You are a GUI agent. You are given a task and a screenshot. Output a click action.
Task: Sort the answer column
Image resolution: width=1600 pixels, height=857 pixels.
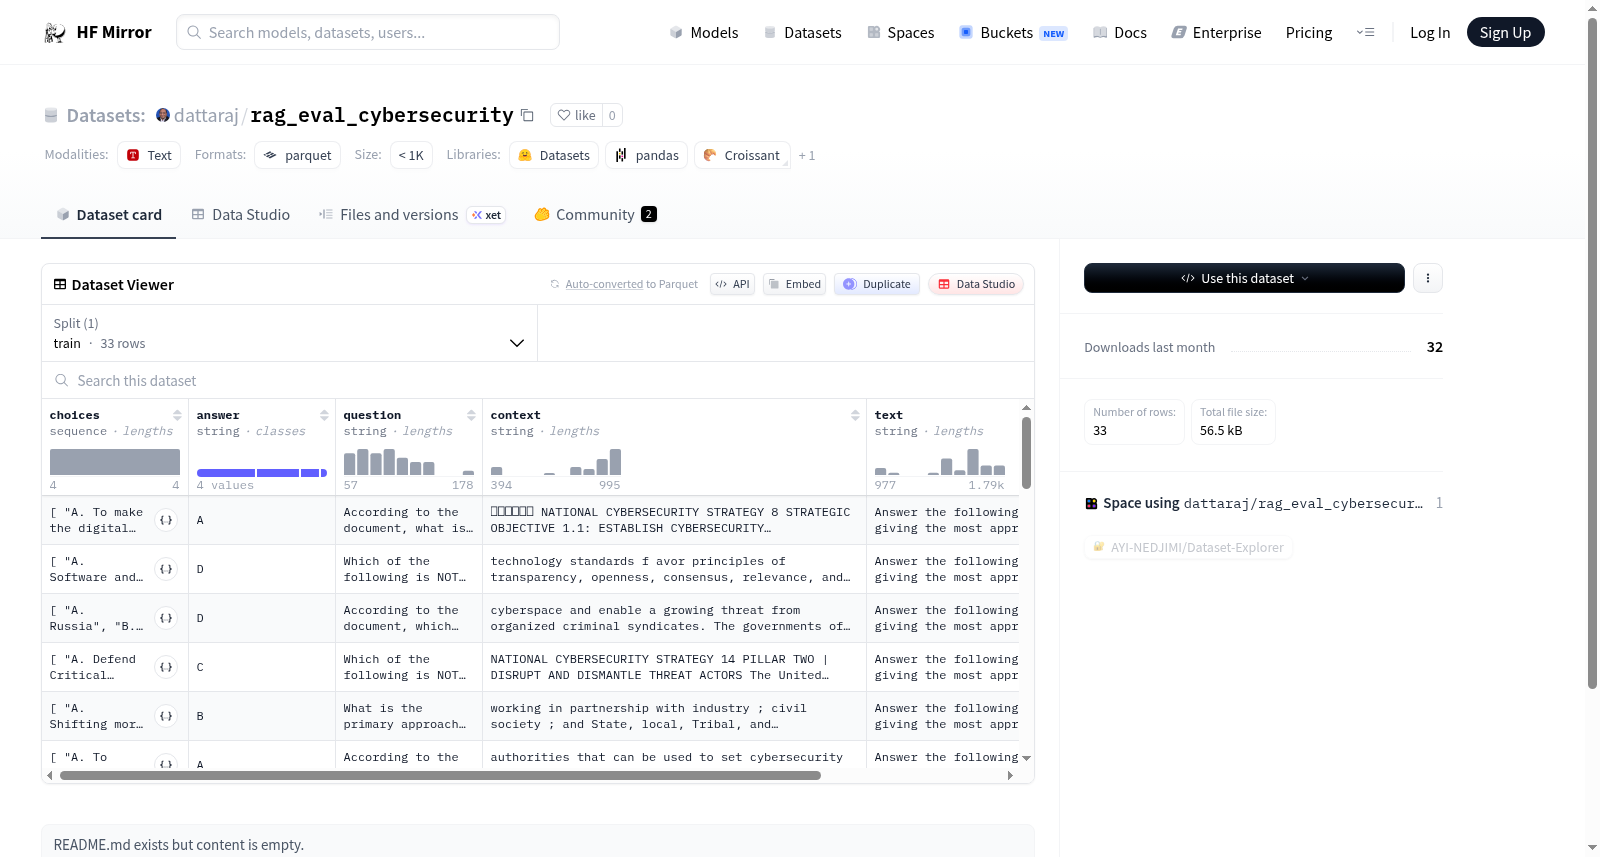(324, 415)
